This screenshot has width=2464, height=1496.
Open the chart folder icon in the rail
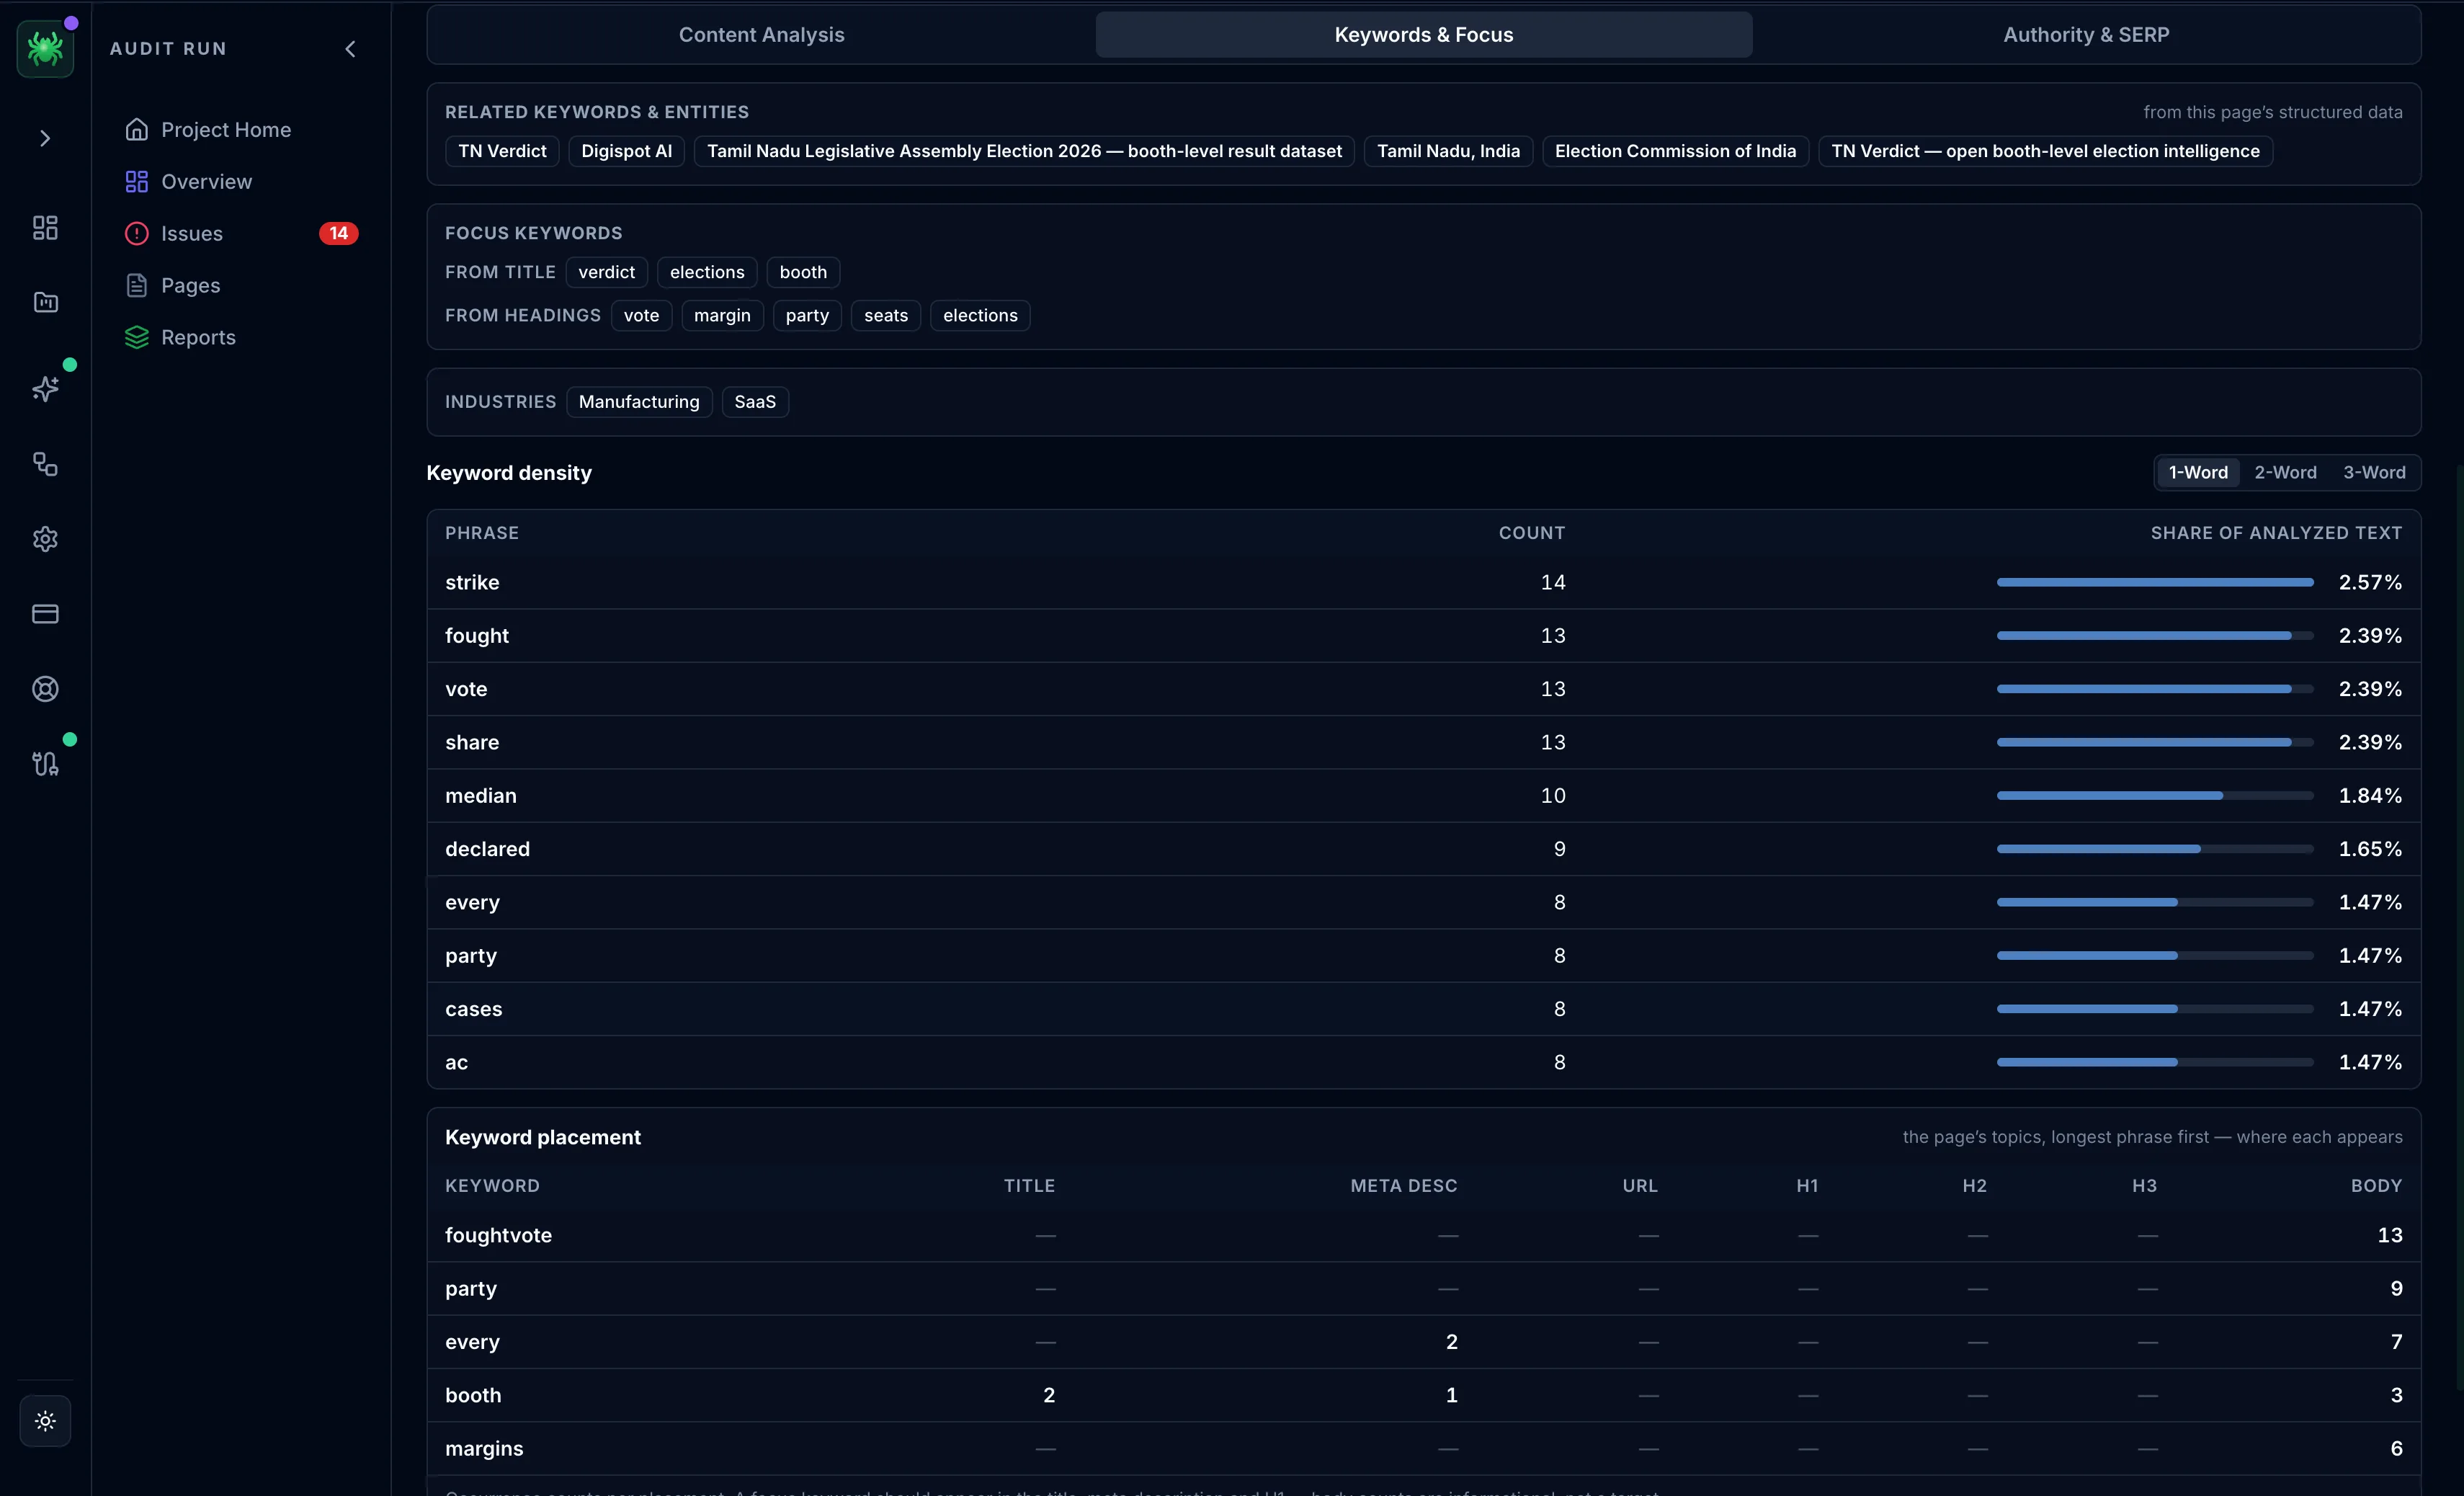pos(45,302)
